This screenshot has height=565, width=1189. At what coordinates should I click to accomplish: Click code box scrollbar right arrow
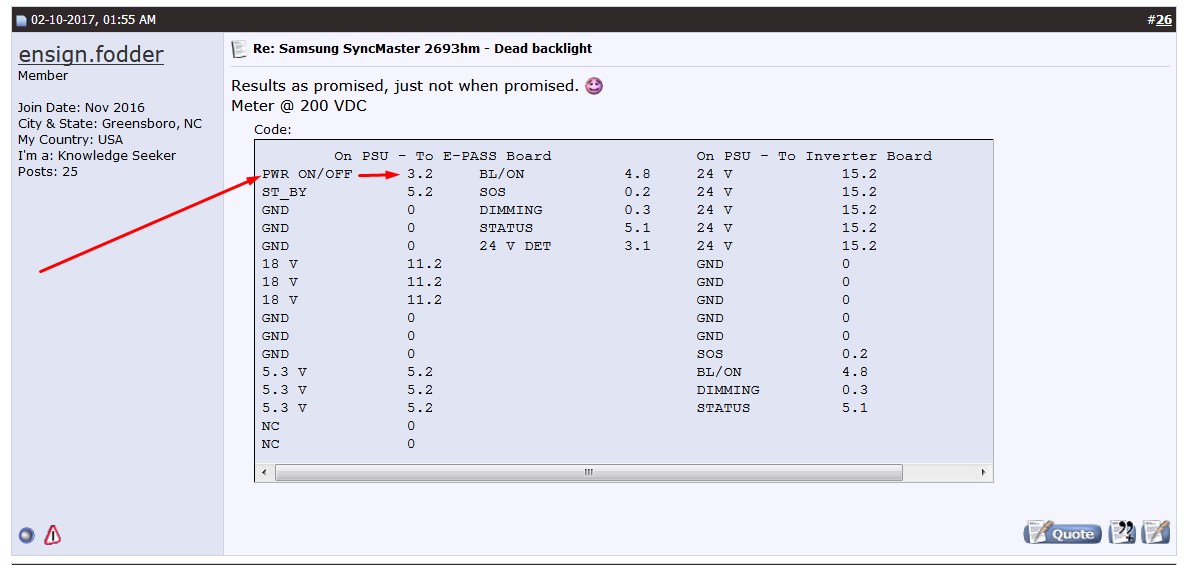(984, 472)
